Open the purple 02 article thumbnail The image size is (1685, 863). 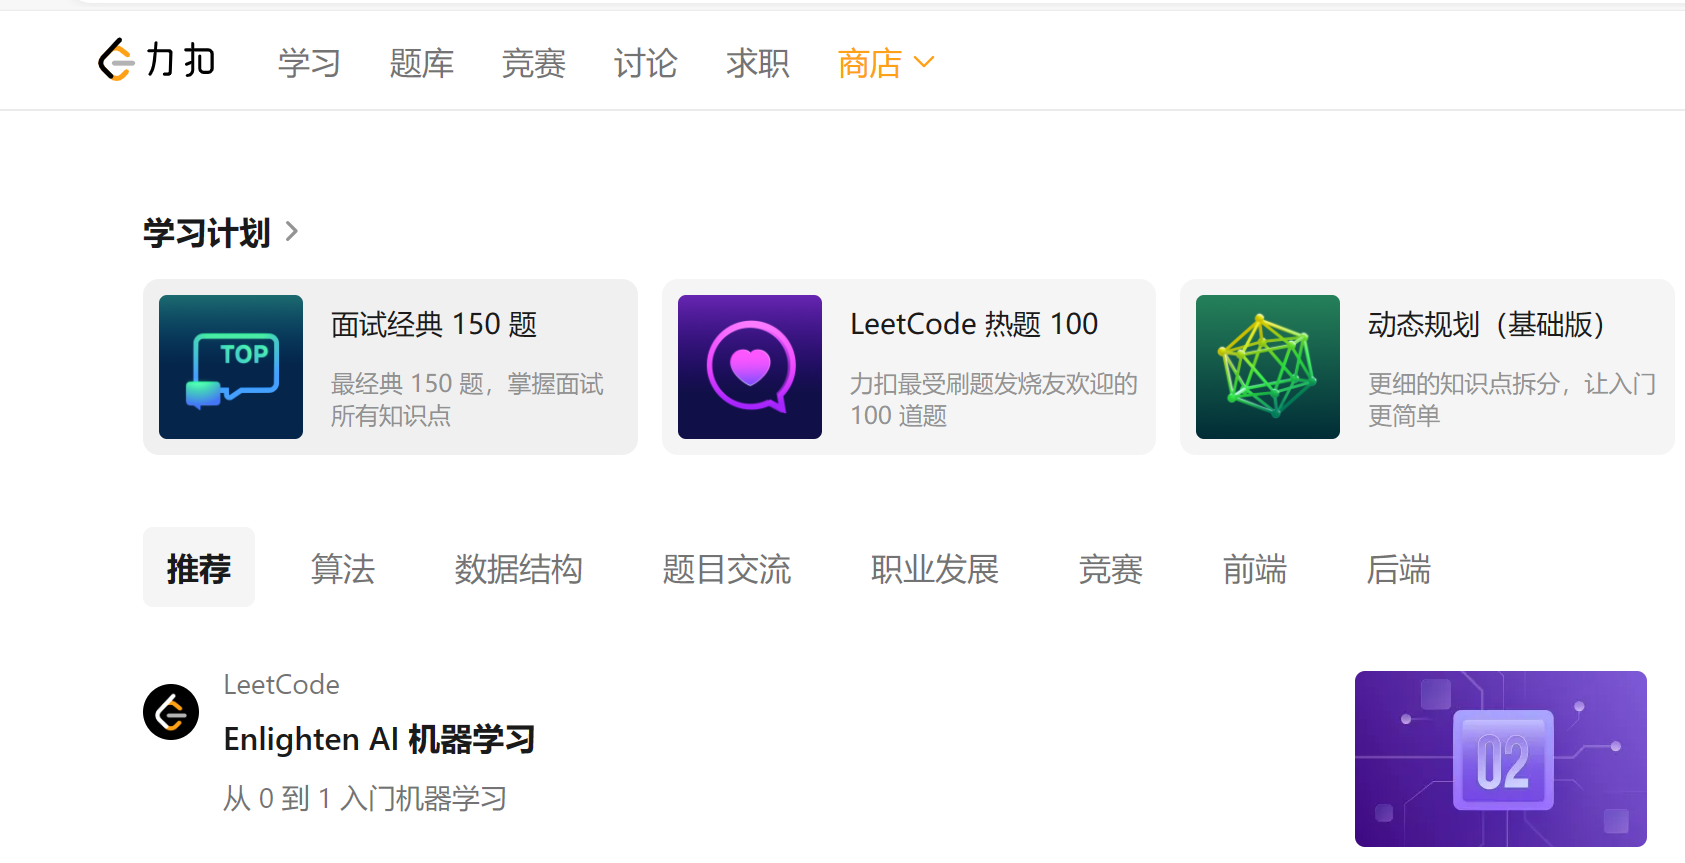(1501, 759)
